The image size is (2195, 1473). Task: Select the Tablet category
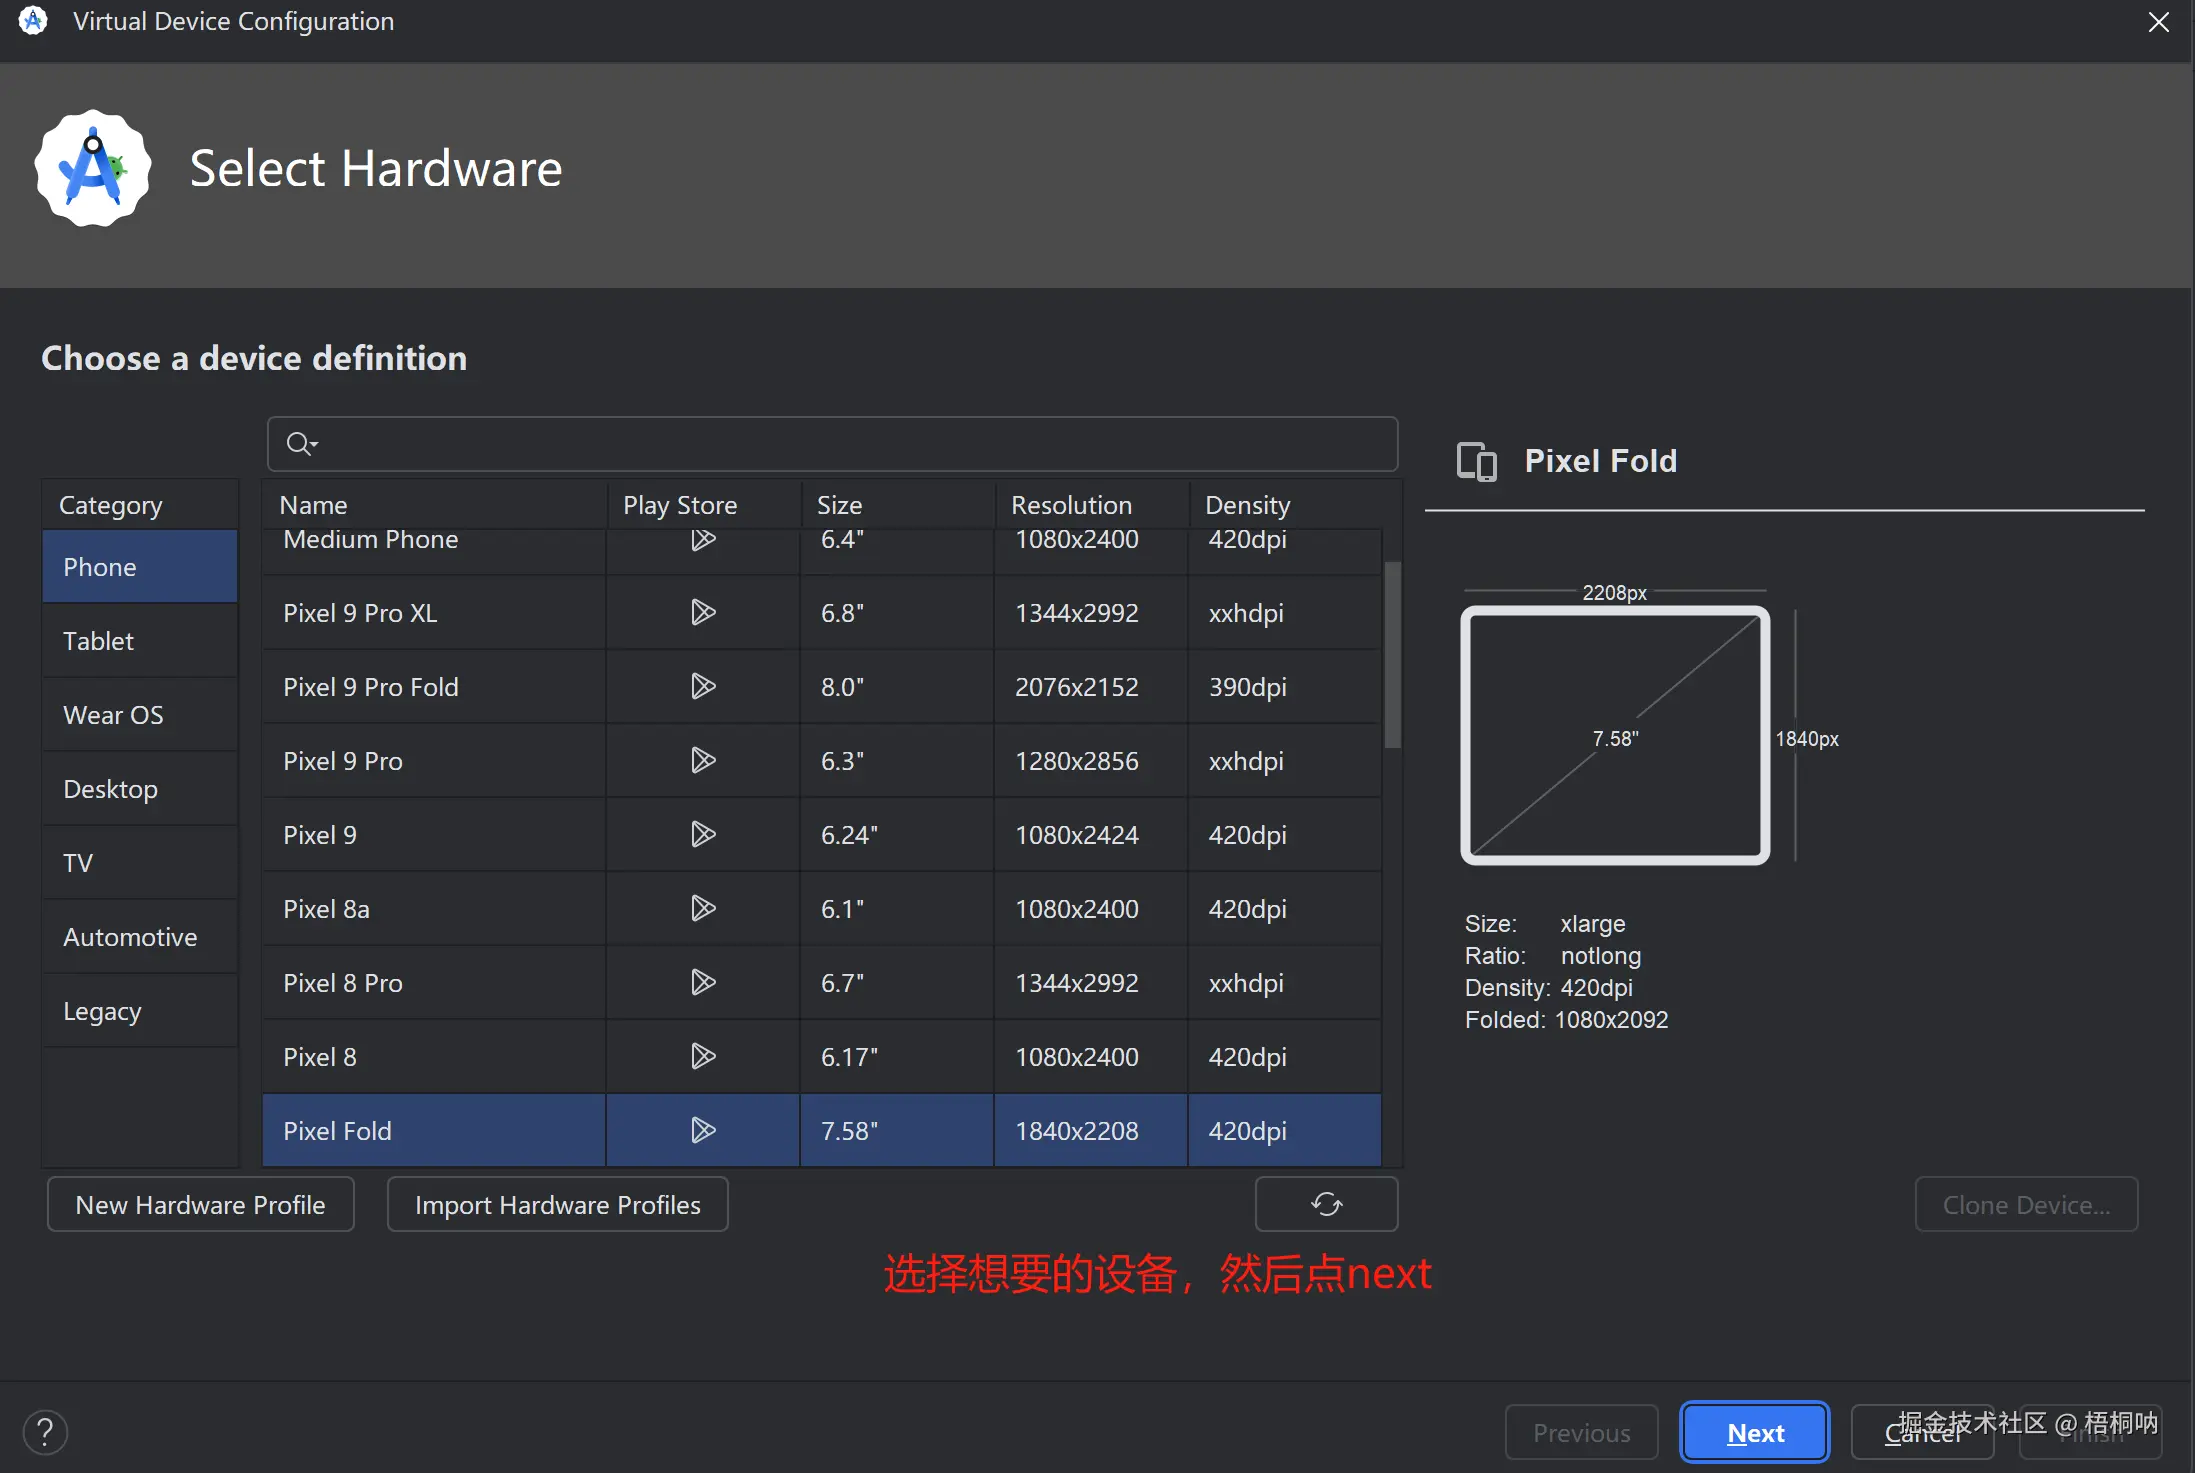(140, 641)
